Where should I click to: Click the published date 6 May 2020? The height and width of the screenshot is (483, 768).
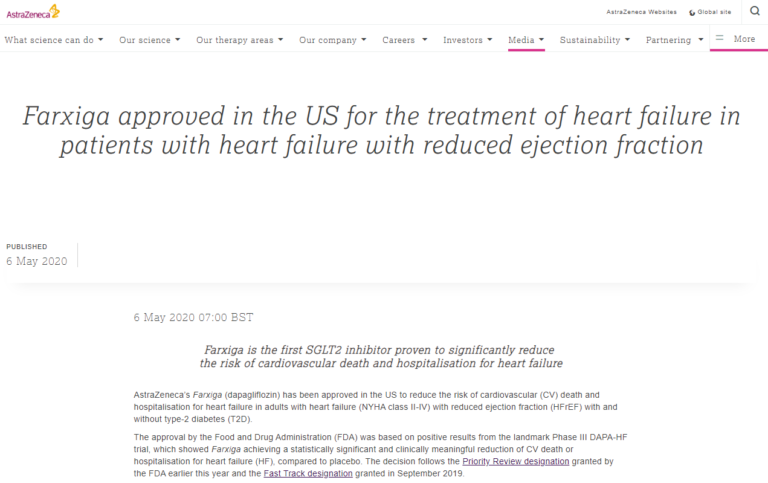click(37, 261)
